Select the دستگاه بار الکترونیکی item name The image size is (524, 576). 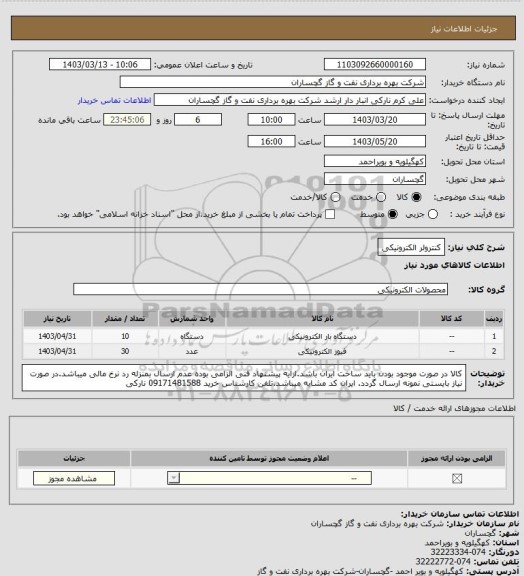tap(322, 336)
